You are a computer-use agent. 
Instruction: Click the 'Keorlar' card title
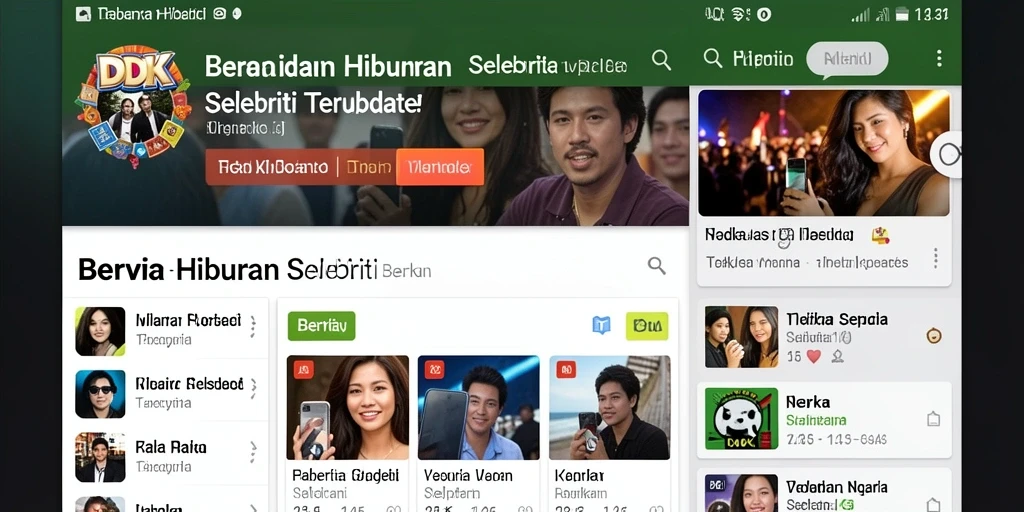coord(579,475)
